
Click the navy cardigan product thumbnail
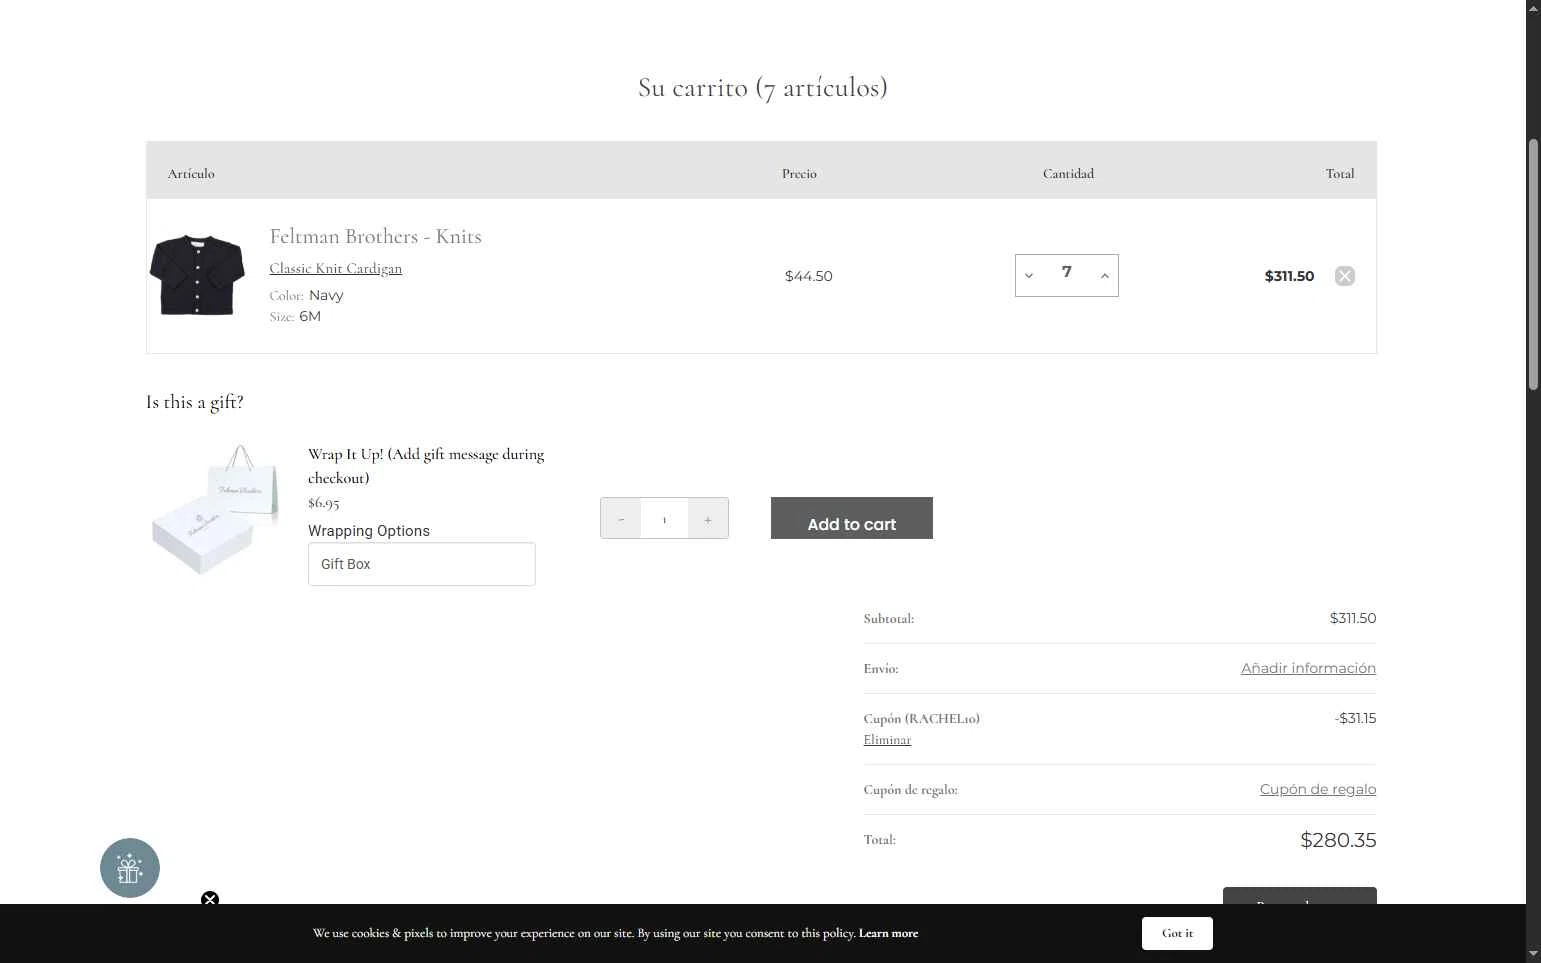coord(197,275)
